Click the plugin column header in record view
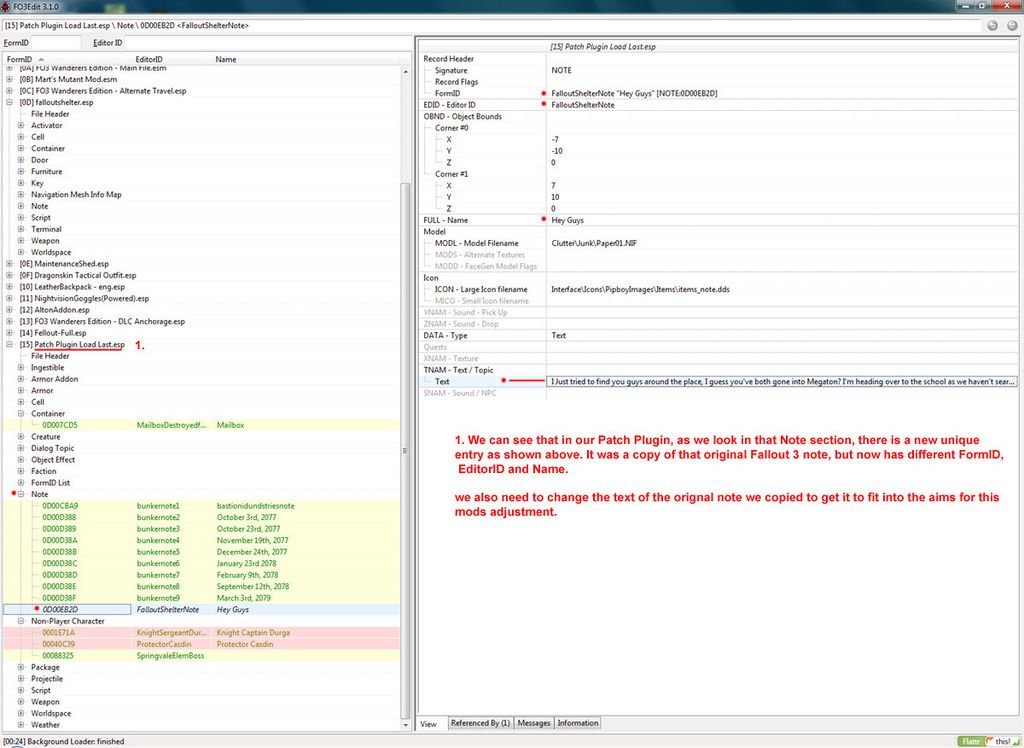This screenshot has width=1024, height=748. tap(782, 47)
